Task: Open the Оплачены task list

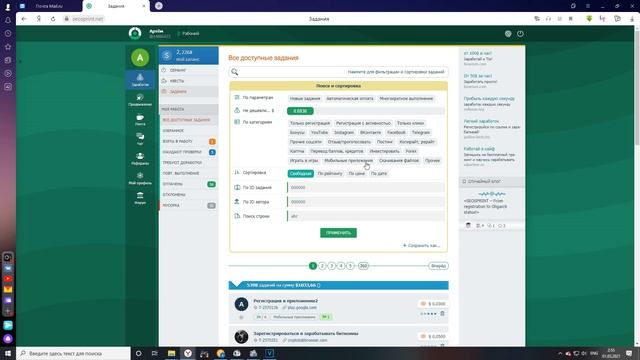Action: pos(189,184)
